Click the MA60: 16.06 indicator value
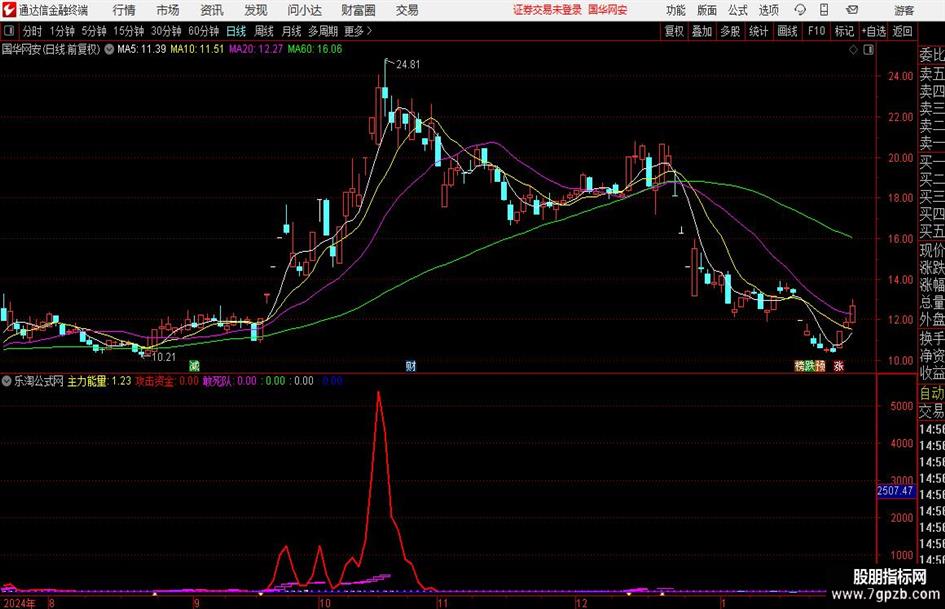This screenshot has width=945, height=609. [315, 49]
